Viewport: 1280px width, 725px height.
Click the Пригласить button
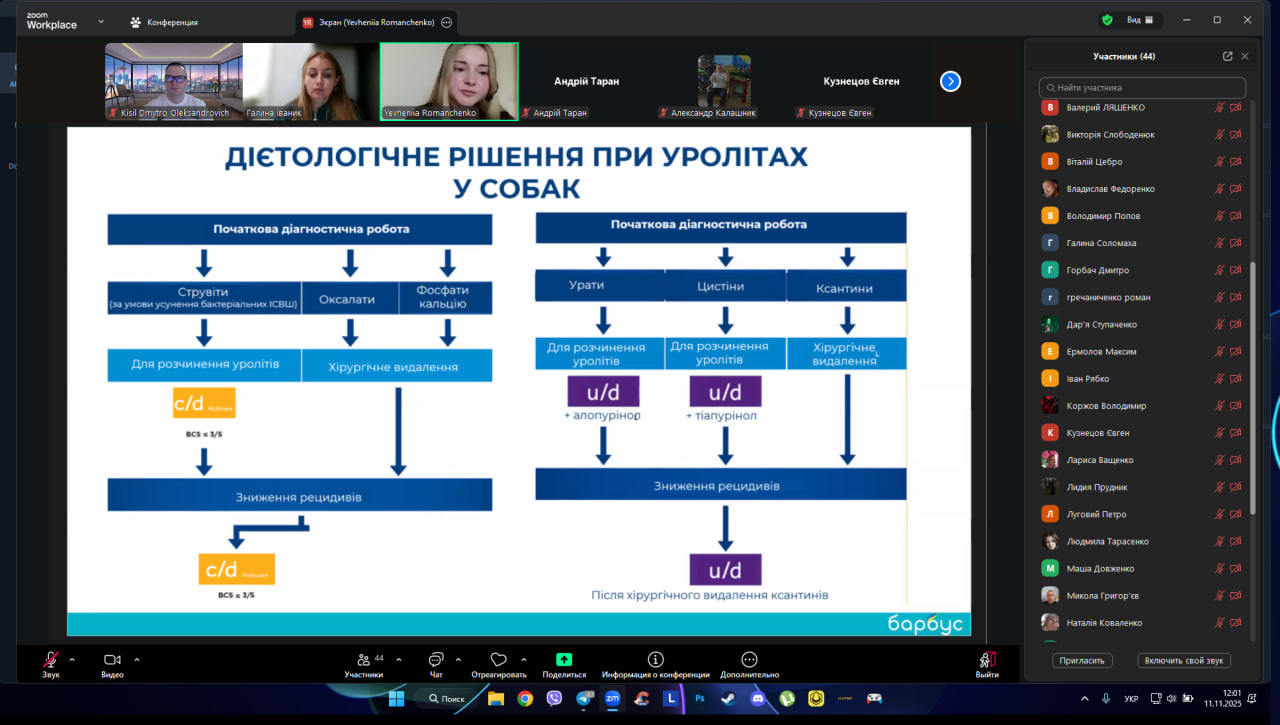(1082, 661)
